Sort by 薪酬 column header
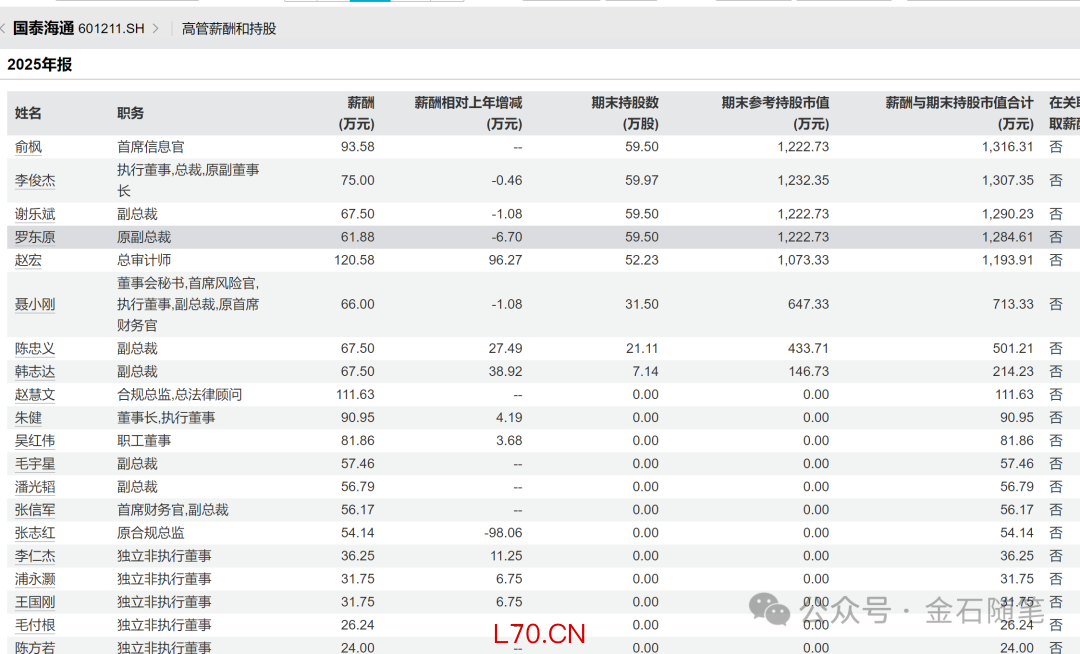The height and width of the screenshot is (654, 1080). [360, 113]
